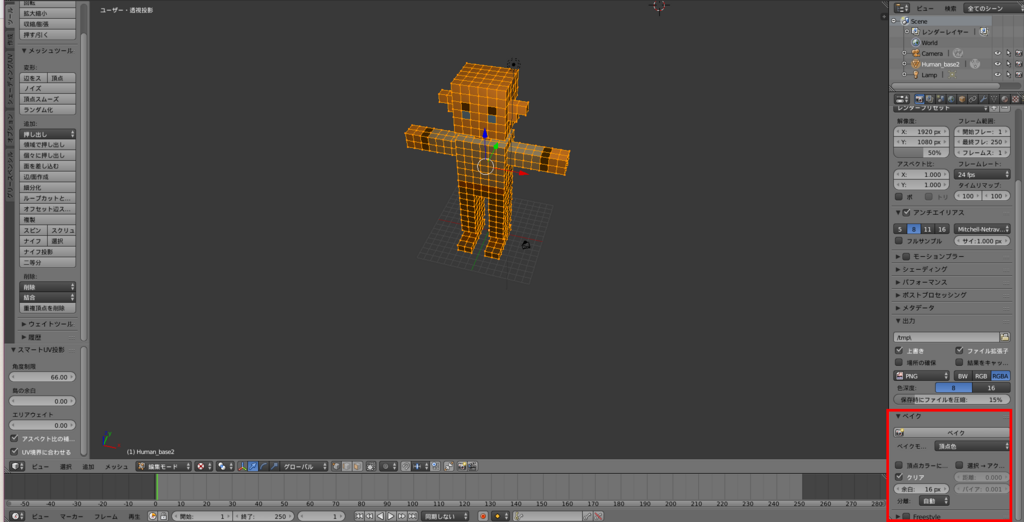Click the 頂点スムーズ button
Viewport: 1024px width, 522px height.
[x=48, y=99]
